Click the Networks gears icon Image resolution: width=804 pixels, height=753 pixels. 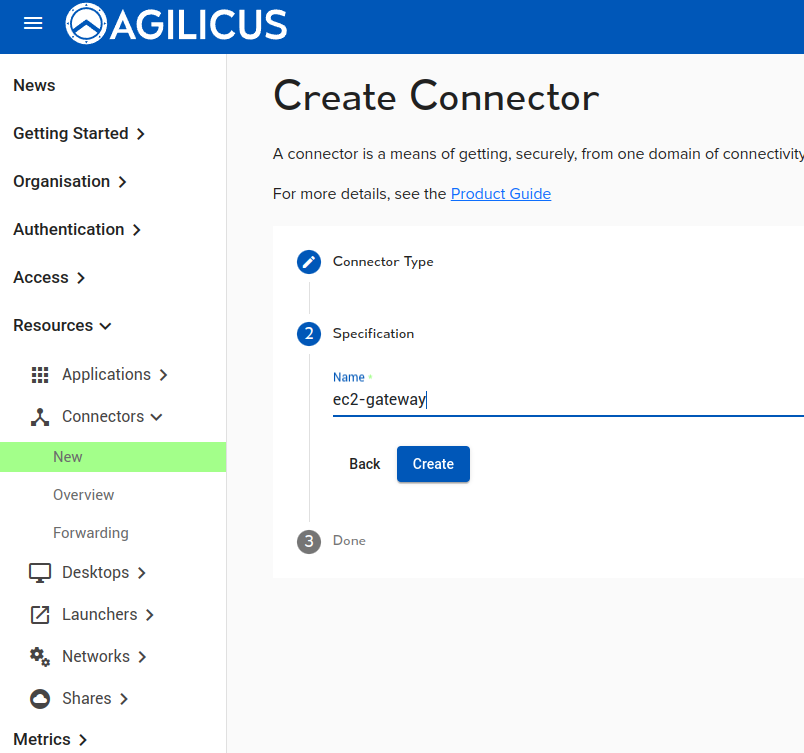tap(40, 657)
